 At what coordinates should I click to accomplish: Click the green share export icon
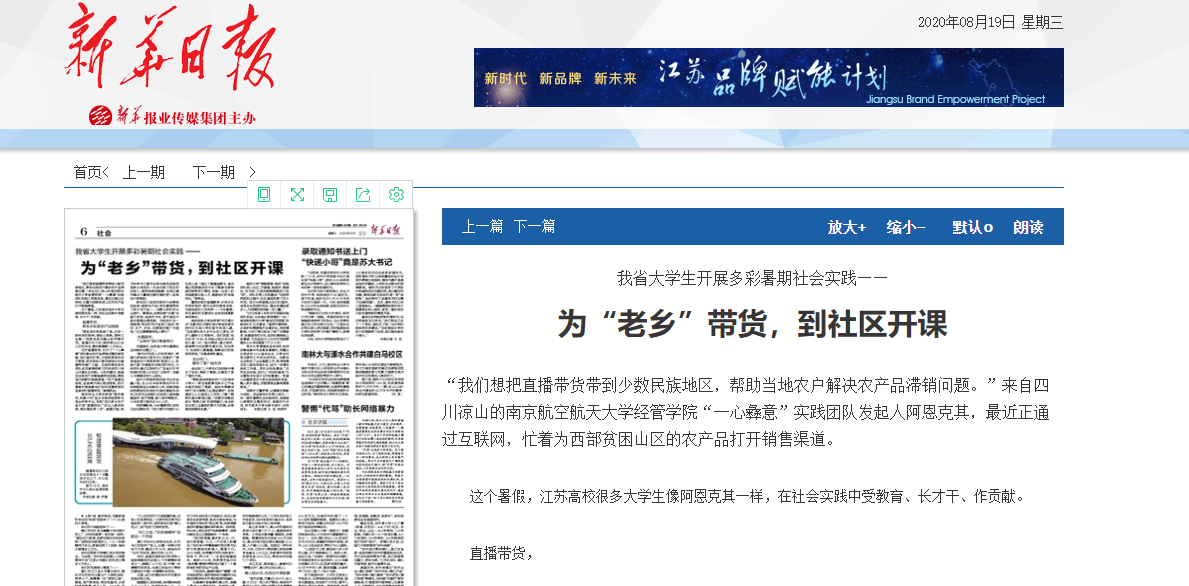coord(363,194)
